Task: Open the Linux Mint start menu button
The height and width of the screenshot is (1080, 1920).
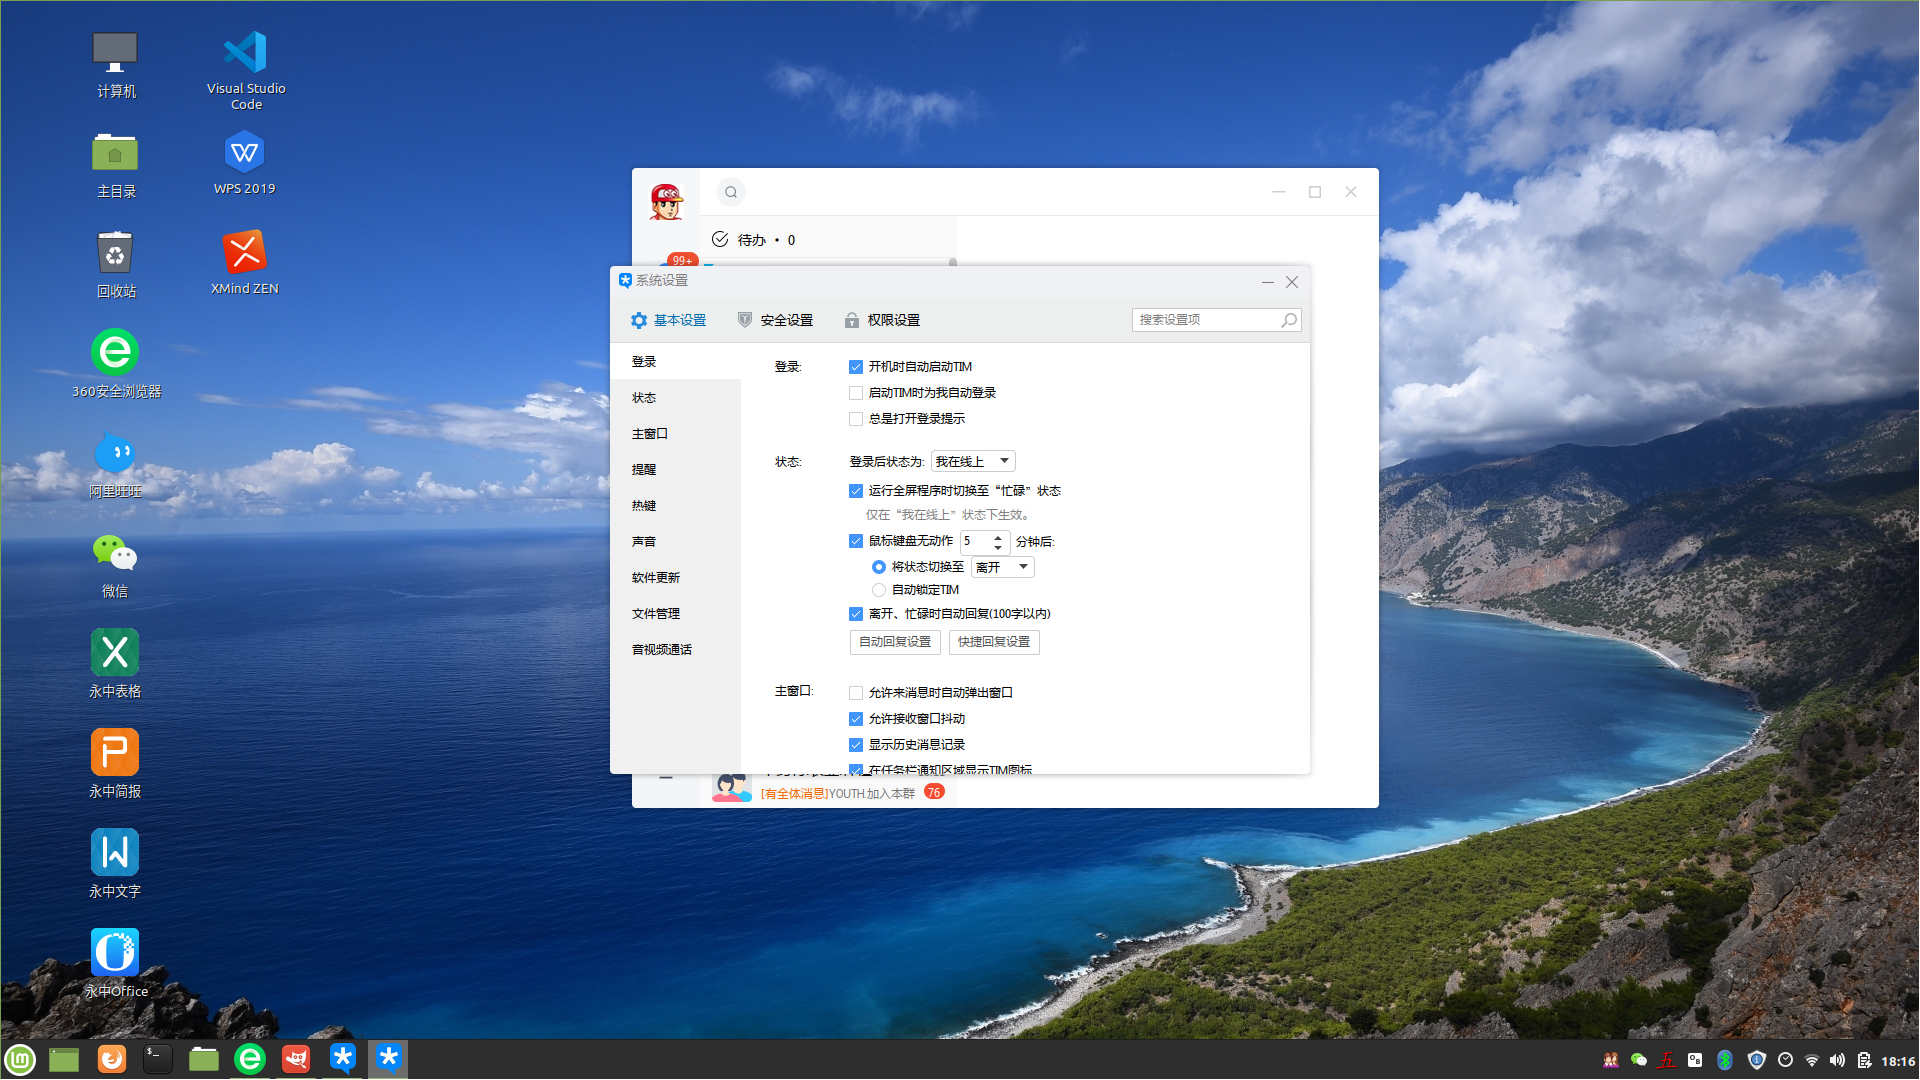Action: pyautogui.click(x=20, y=1059)
